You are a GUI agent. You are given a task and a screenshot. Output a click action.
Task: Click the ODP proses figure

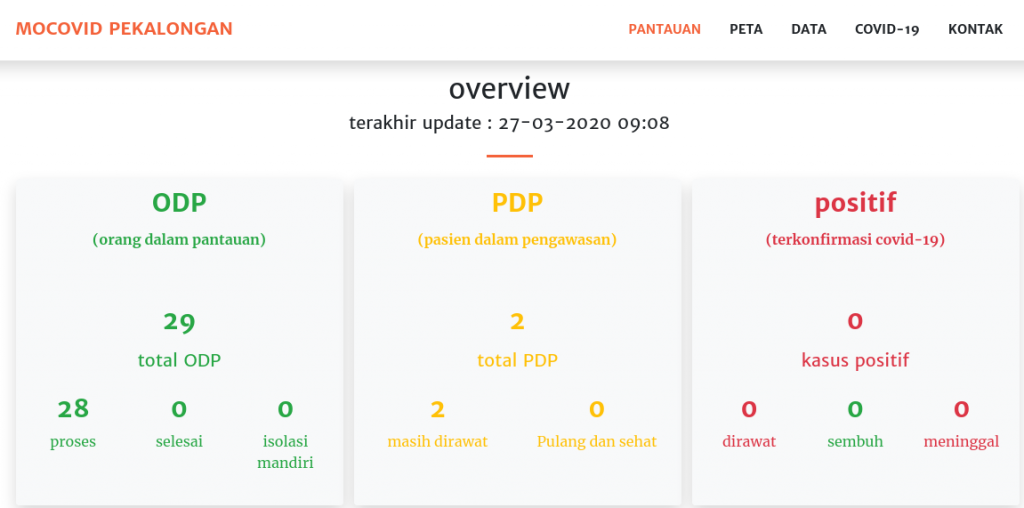tap(73, 408)
